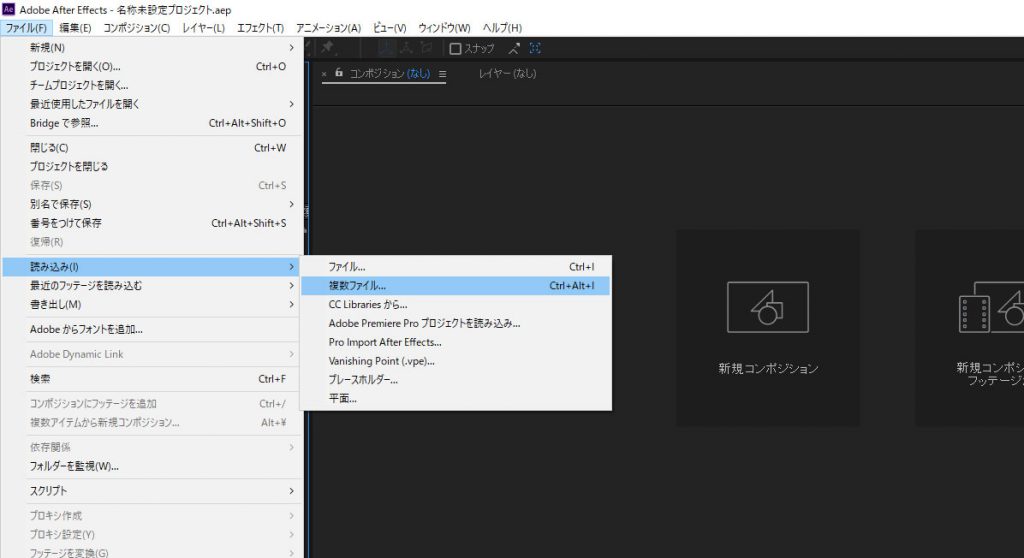Open the ファイル(F) menu

coord(26,27)
